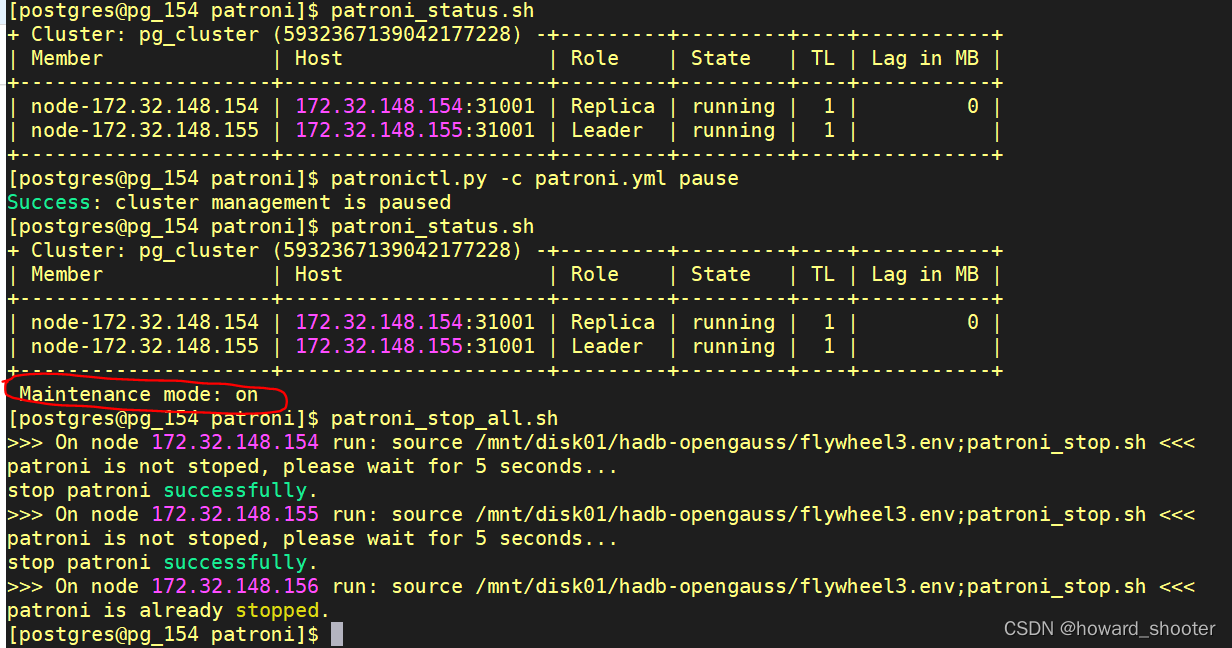1232x648 pixels.
Task: Click IP 172.32.148.154 in the '>>> On node' line
Action: (235, 443)
